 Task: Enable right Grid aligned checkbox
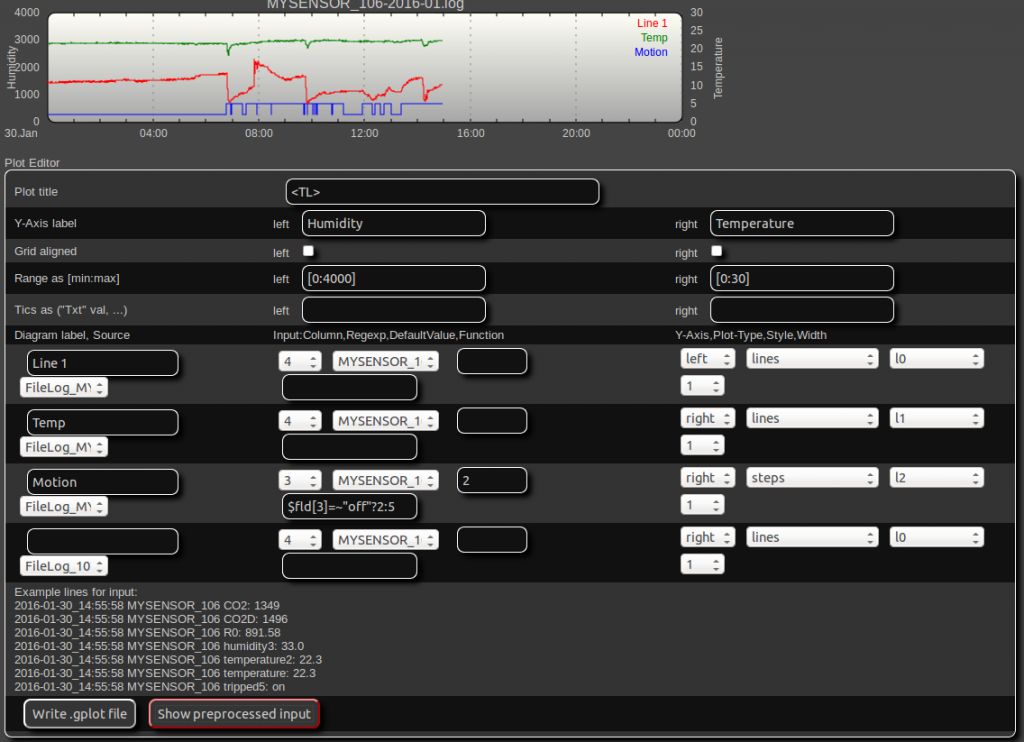(x=717, y=252)
